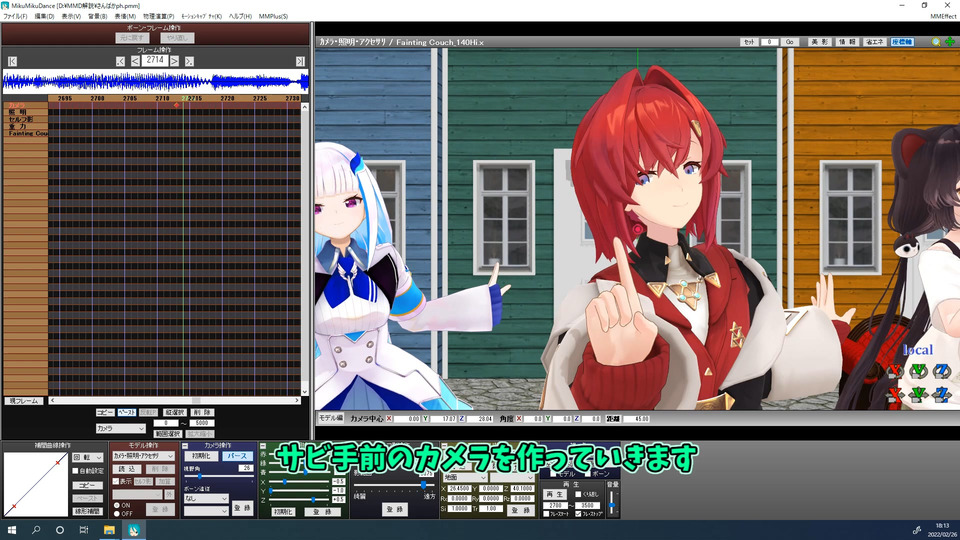The image size is (960, 540).
Task: Toggle the 座標軸 button in viewport header
Action: [x=902, y=42]
